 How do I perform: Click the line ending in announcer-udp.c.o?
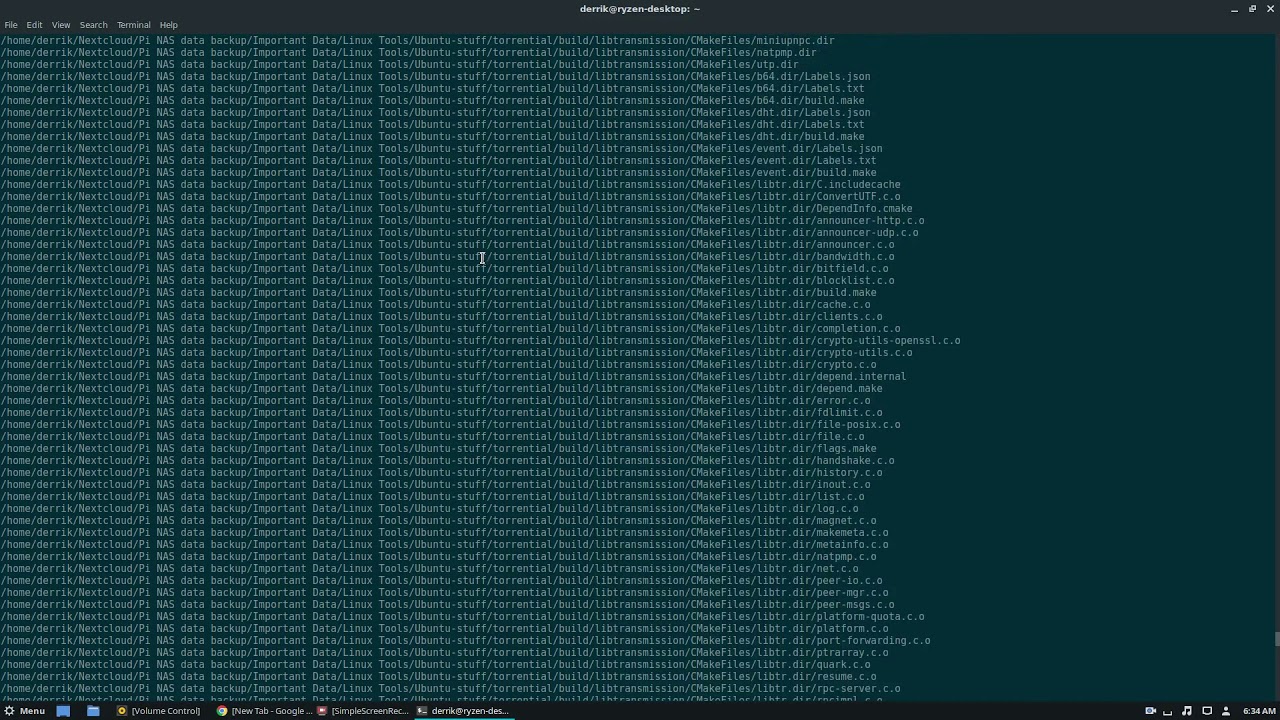[x=459, y=232]
